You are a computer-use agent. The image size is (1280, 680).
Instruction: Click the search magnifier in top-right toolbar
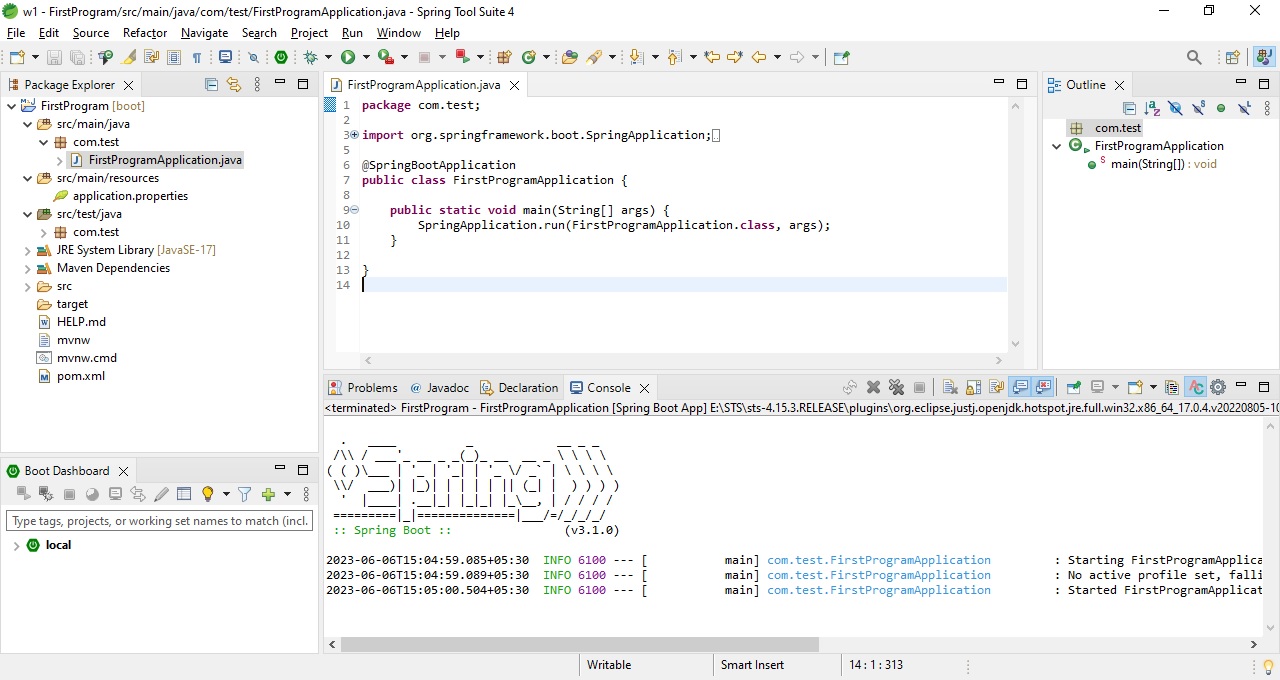1194,58
